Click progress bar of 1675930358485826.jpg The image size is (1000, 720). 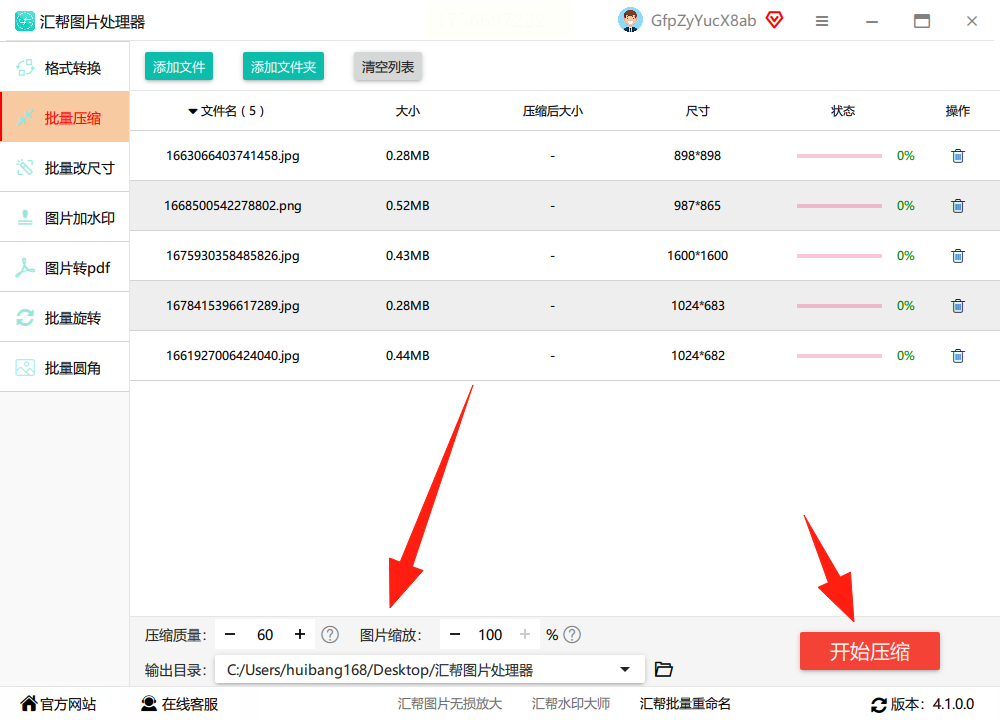point(839,256)
